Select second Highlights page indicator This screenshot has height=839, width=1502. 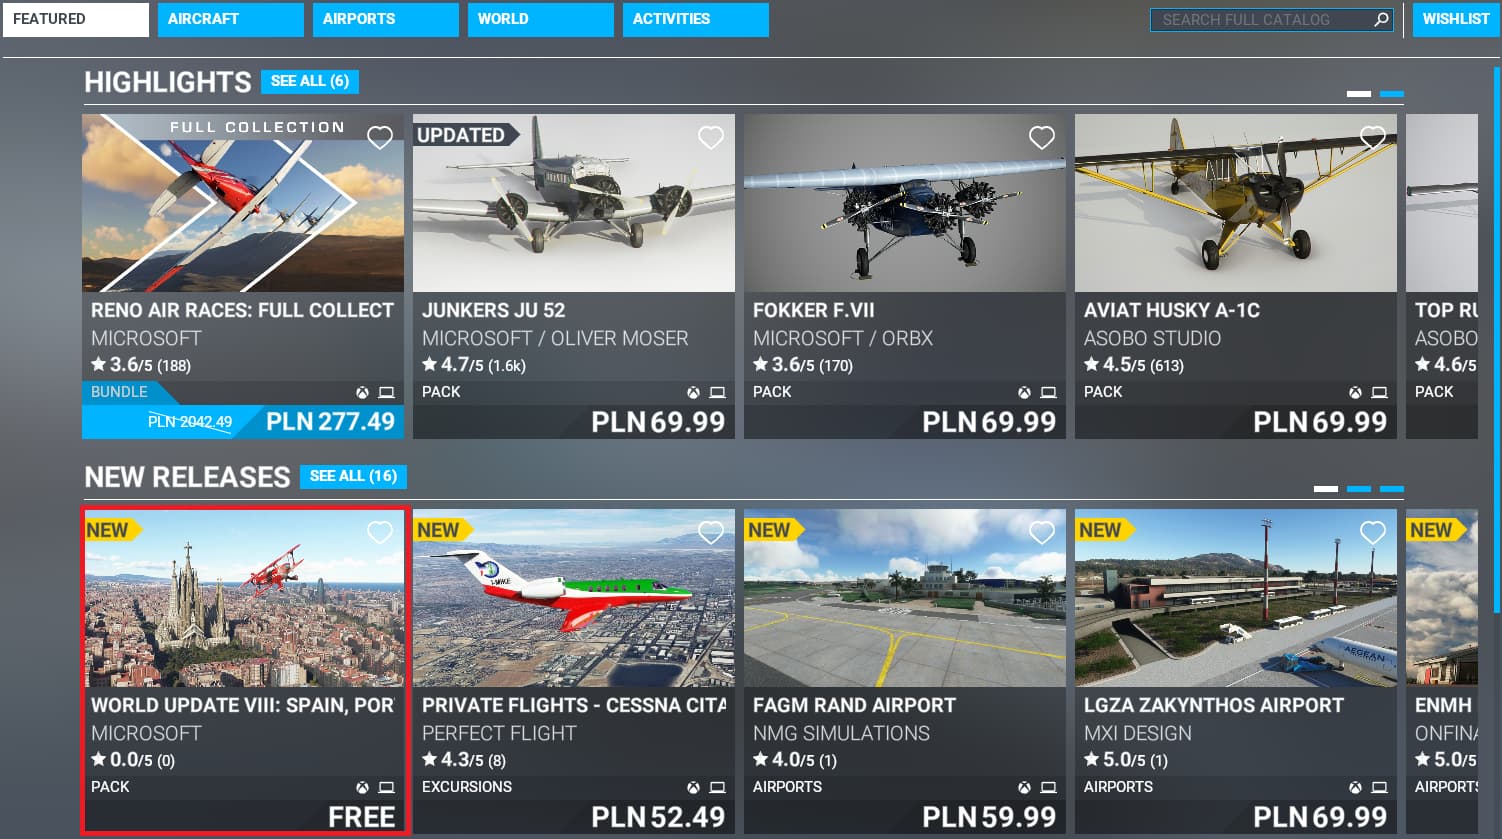point(1392,94)
